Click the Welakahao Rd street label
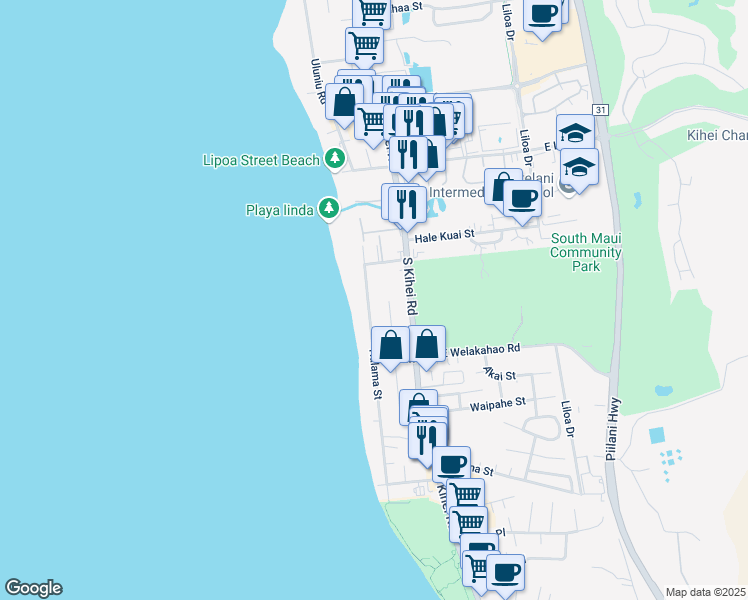The height and width of the screenshot is (600, 748). point(485,350)
